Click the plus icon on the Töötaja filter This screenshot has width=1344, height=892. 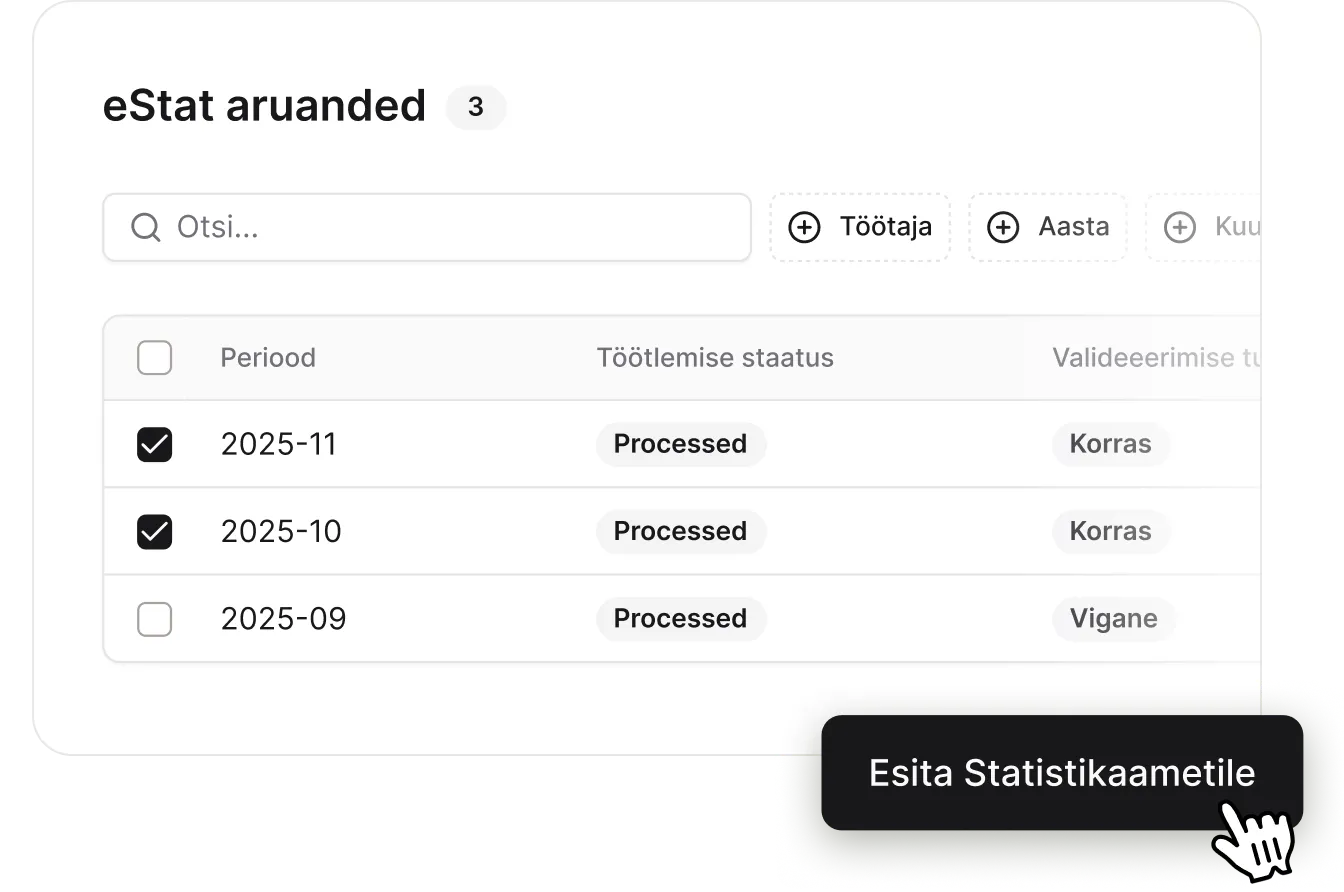pos(805,228)
